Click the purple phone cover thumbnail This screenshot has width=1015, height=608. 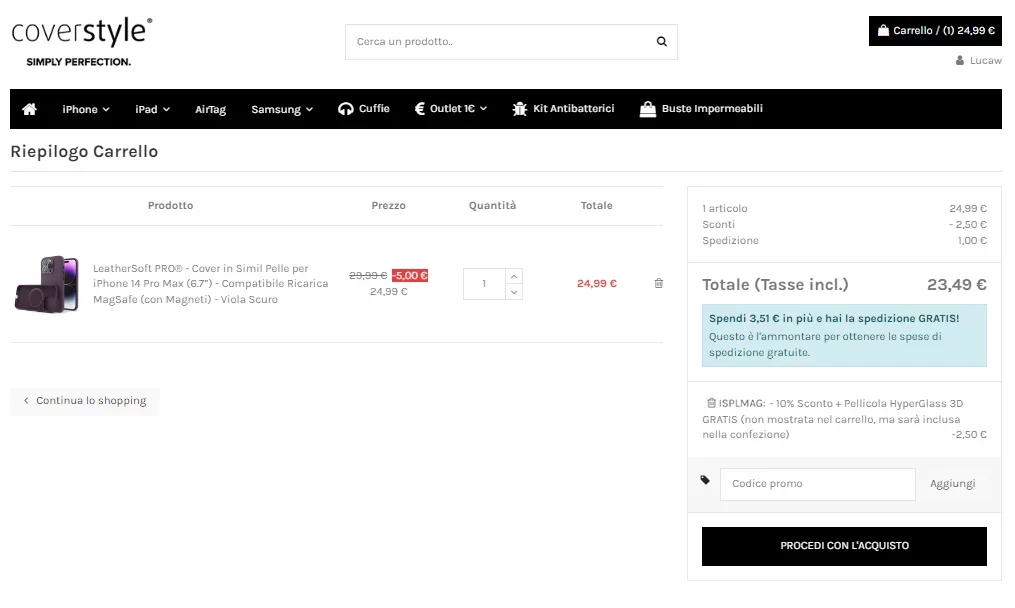[47, 284]
